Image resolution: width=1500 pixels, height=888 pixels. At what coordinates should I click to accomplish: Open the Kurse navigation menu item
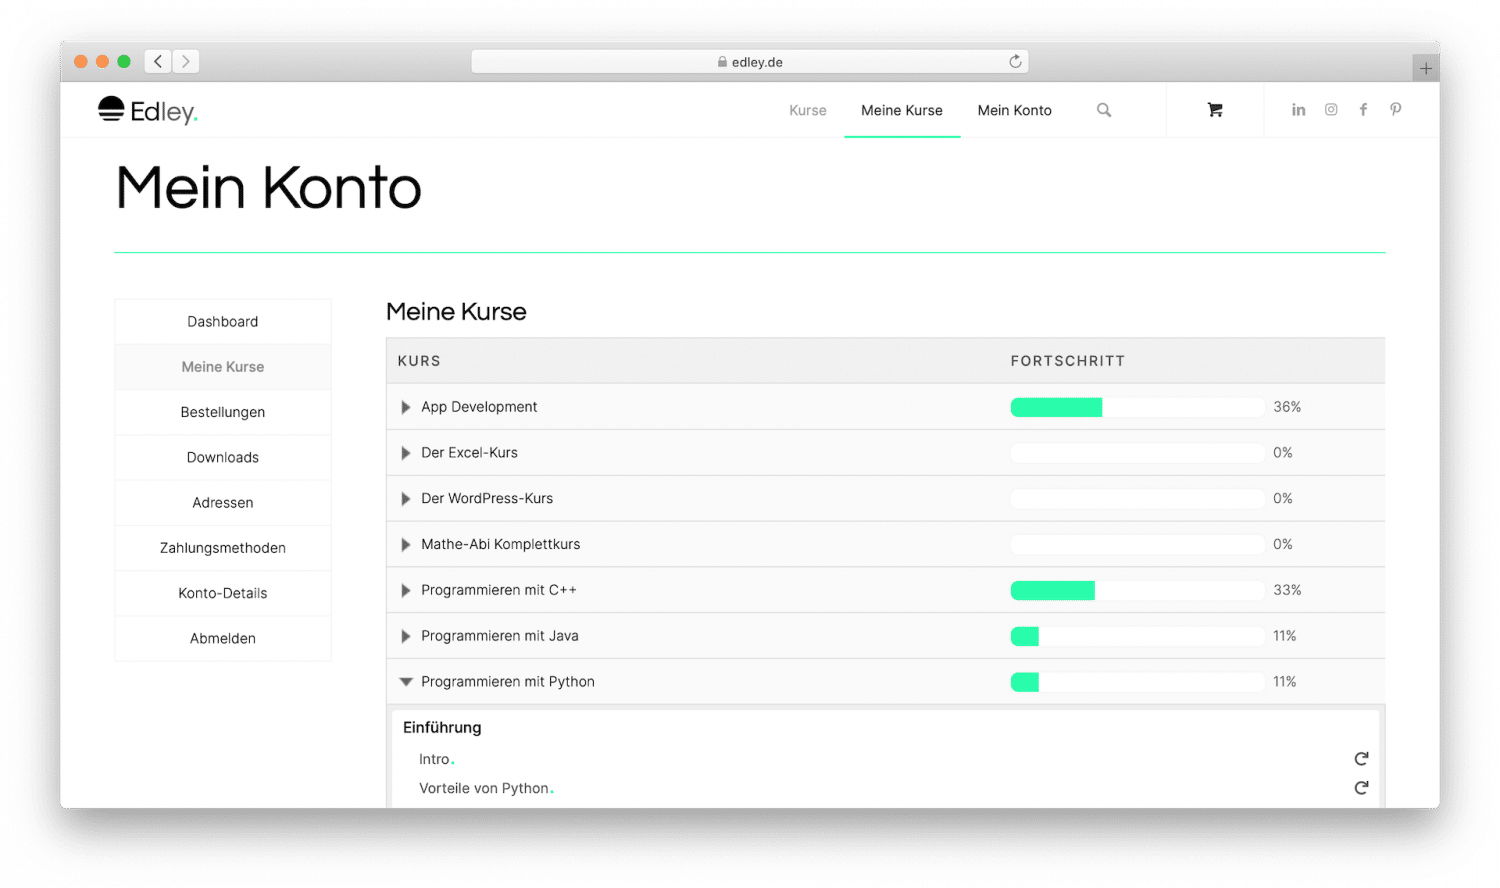pyautogui.click(x=807, y=111)
